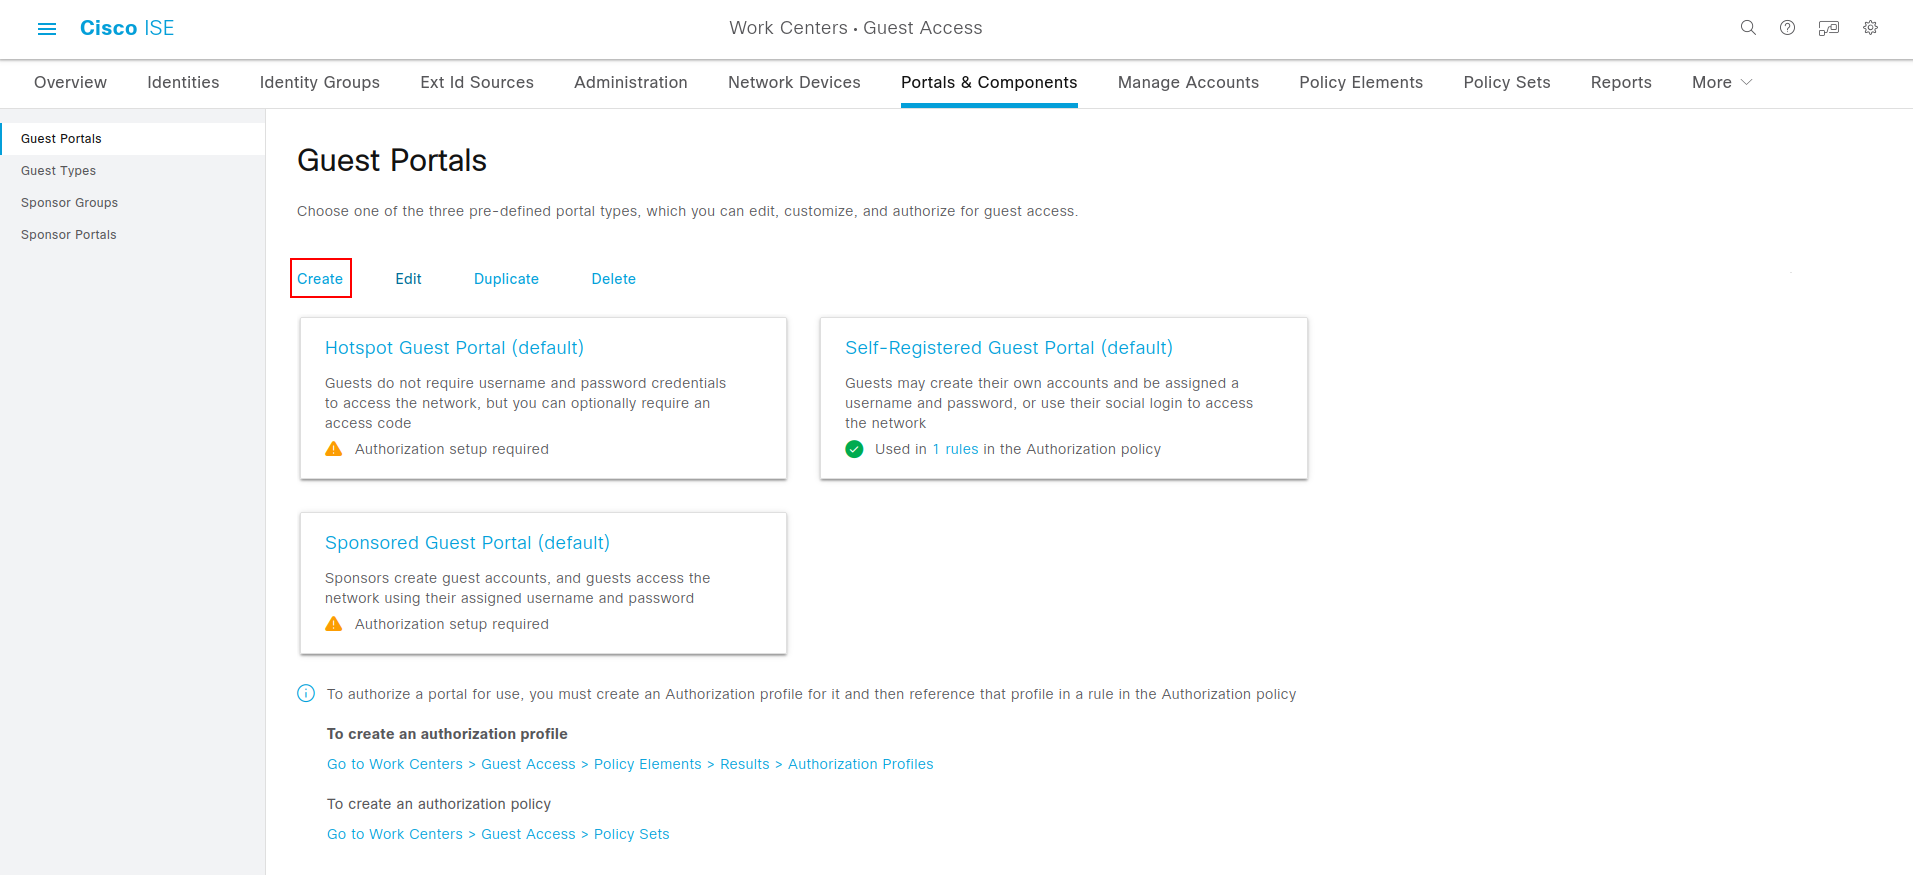Viewport: 1913px width, 875px height.
Task: Click the search magnifier icon
Action: [x=1748, y=28]
